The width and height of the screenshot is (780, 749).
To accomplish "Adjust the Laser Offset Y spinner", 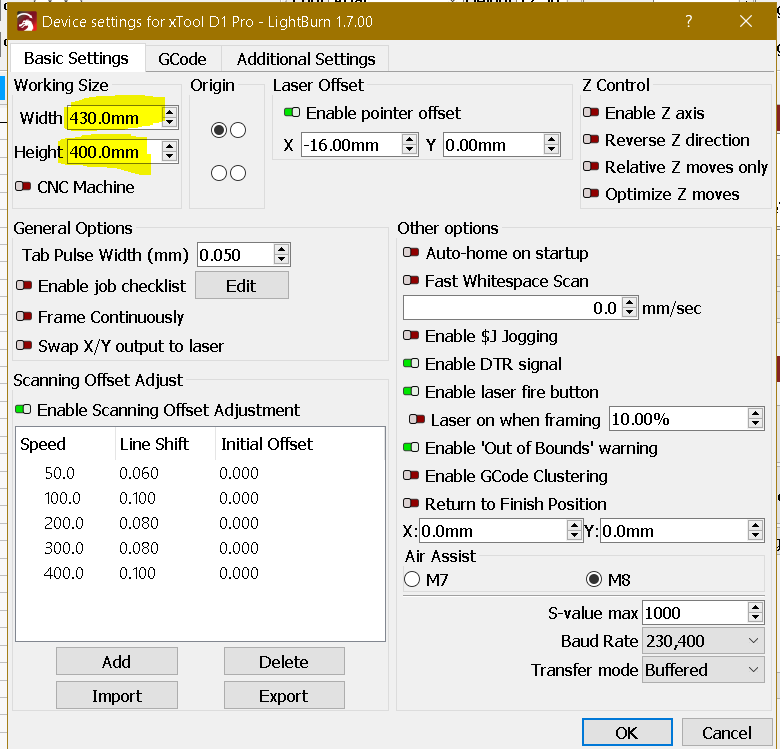I will pos(551,145).
